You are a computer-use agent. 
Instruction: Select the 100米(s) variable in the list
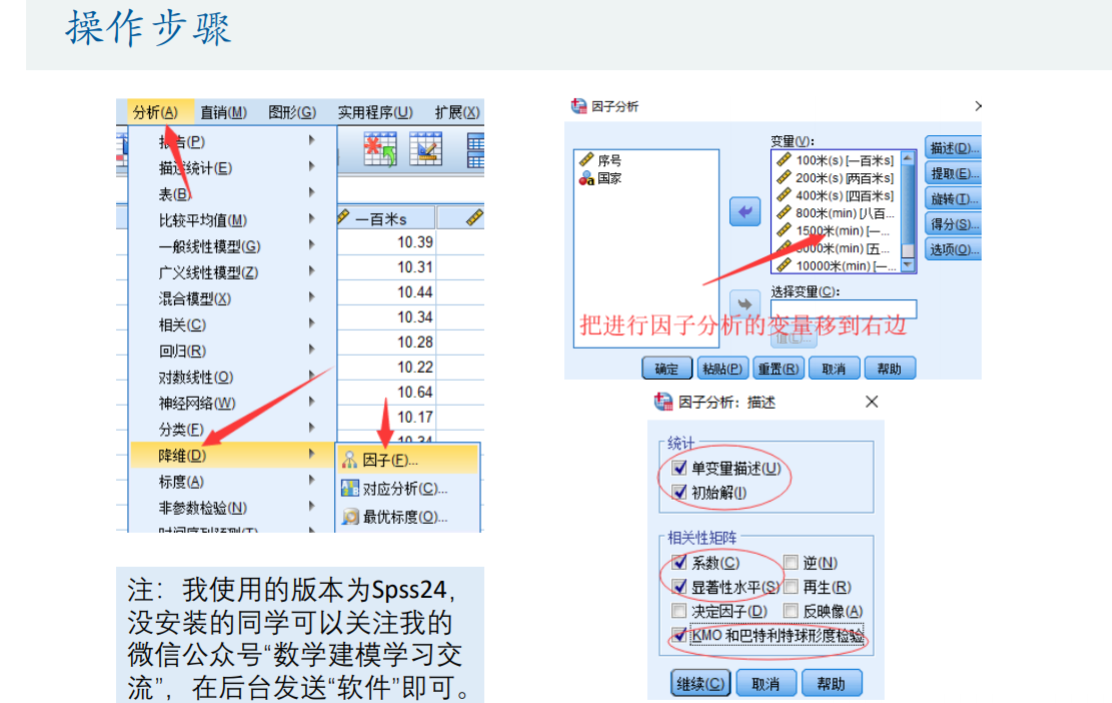(836, 160)
